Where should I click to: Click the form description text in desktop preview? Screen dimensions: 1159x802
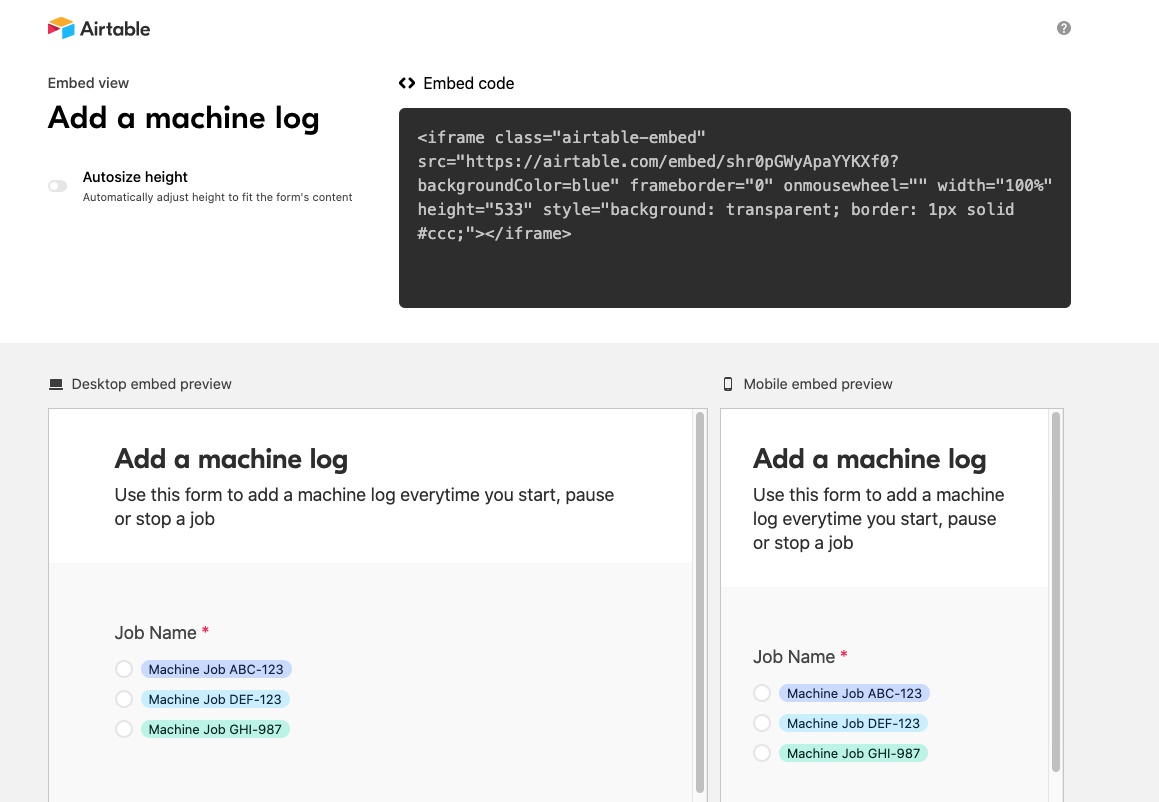coord(364,506)
